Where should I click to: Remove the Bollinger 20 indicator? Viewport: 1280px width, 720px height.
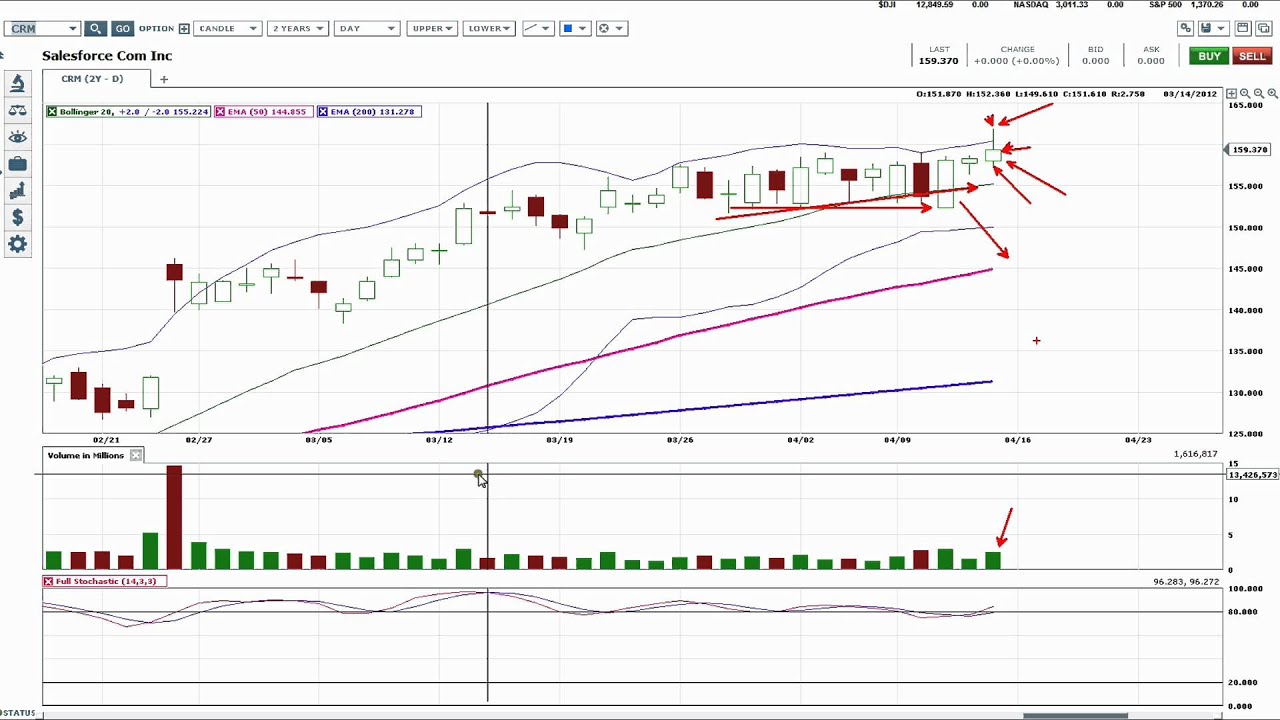point(52,111)
